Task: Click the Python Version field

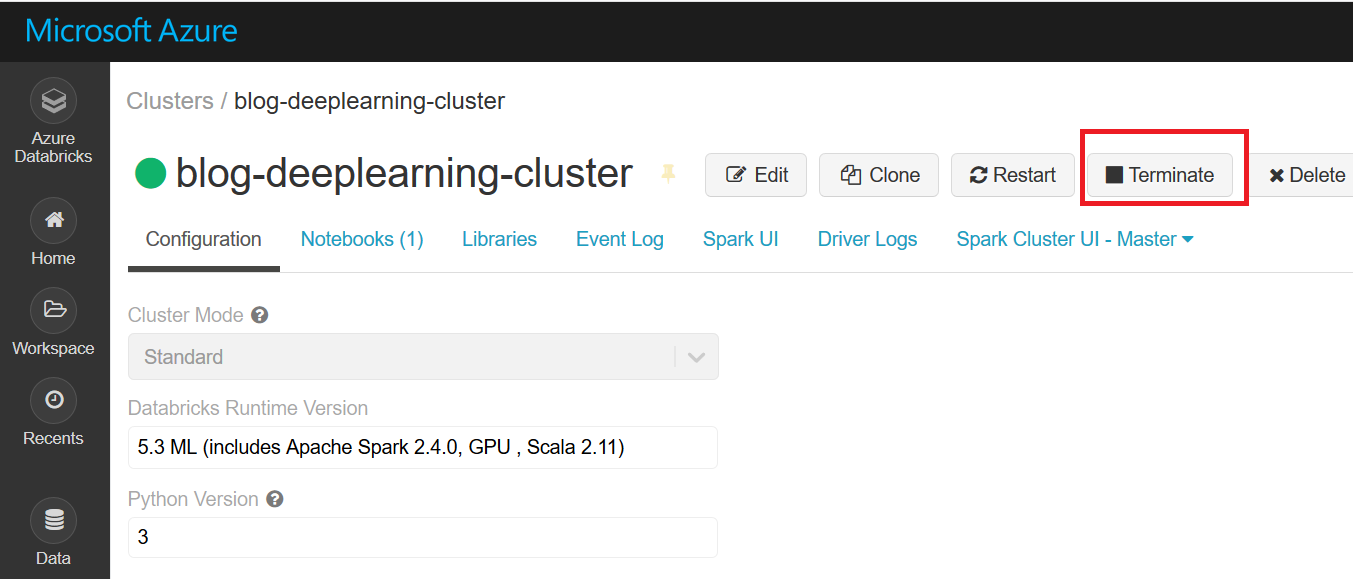Action: coord(423,537)
